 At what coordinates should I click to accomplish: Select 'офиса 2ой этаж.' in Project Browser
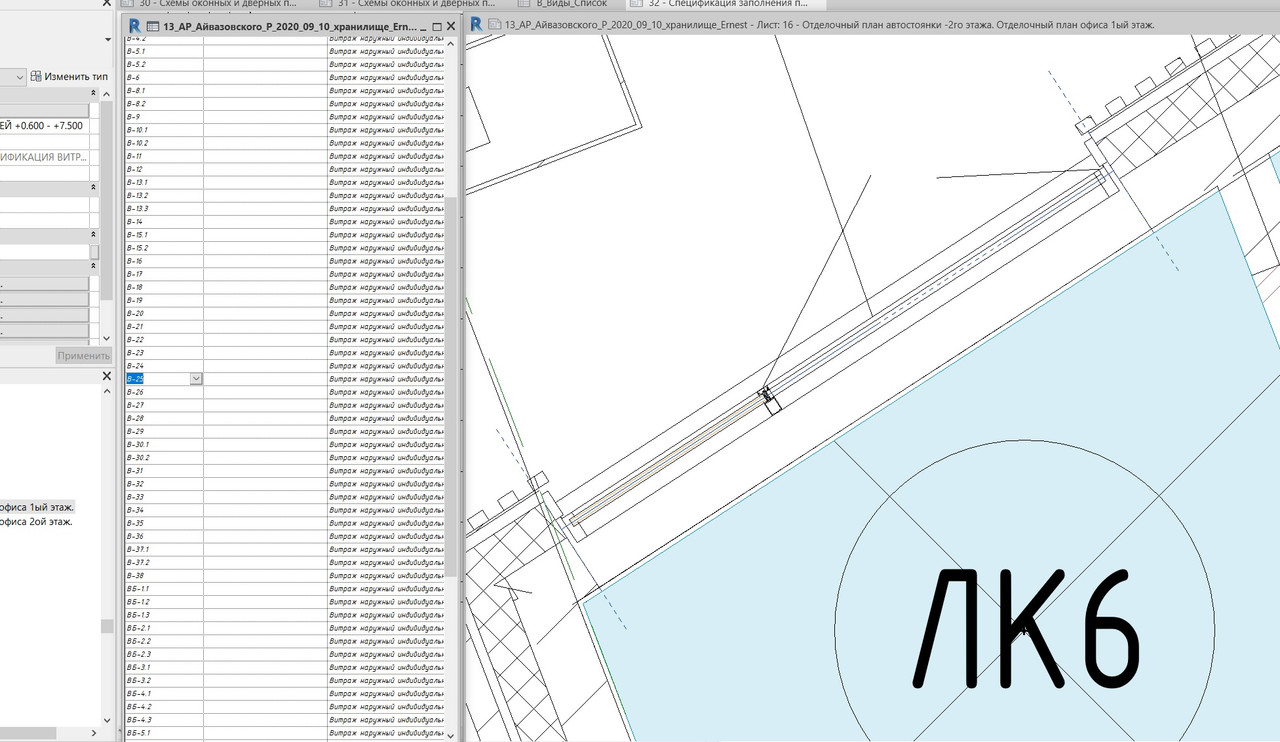tap(38, 521)
